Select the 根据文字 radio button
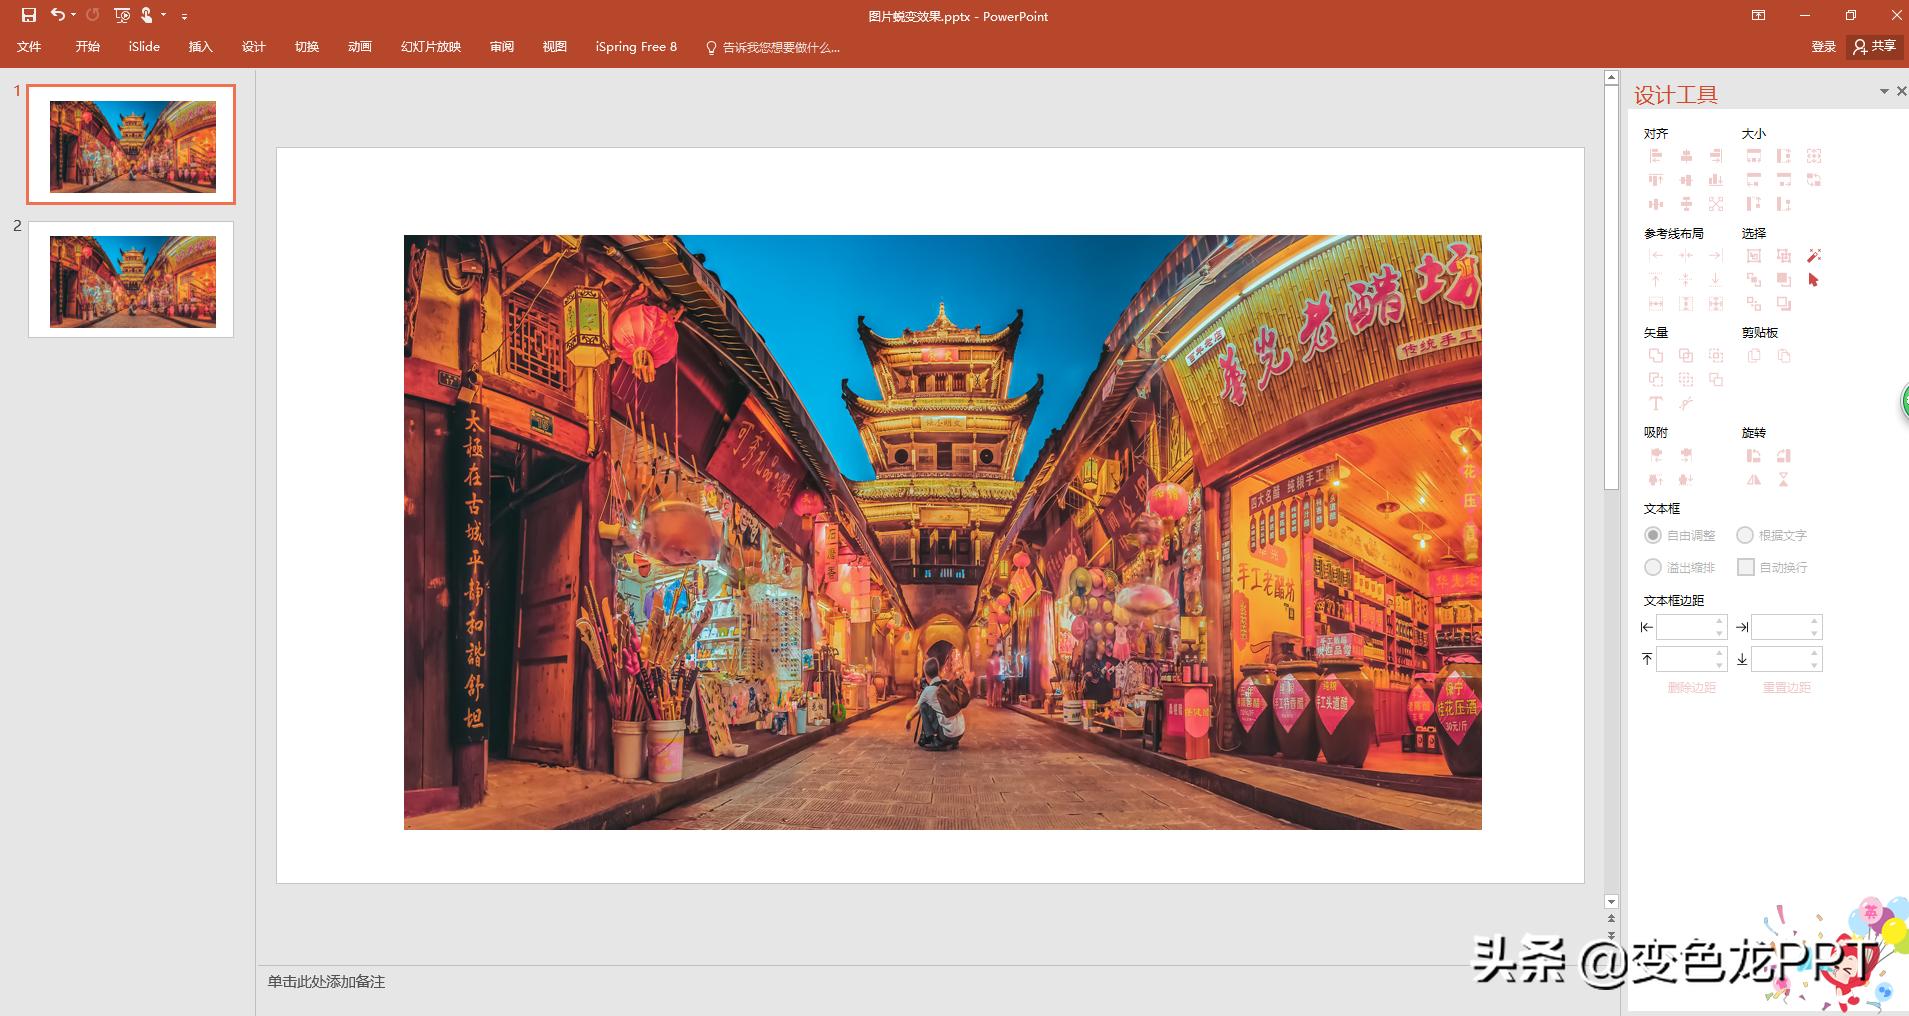1909x1016 pixels. click(1745, 535)
